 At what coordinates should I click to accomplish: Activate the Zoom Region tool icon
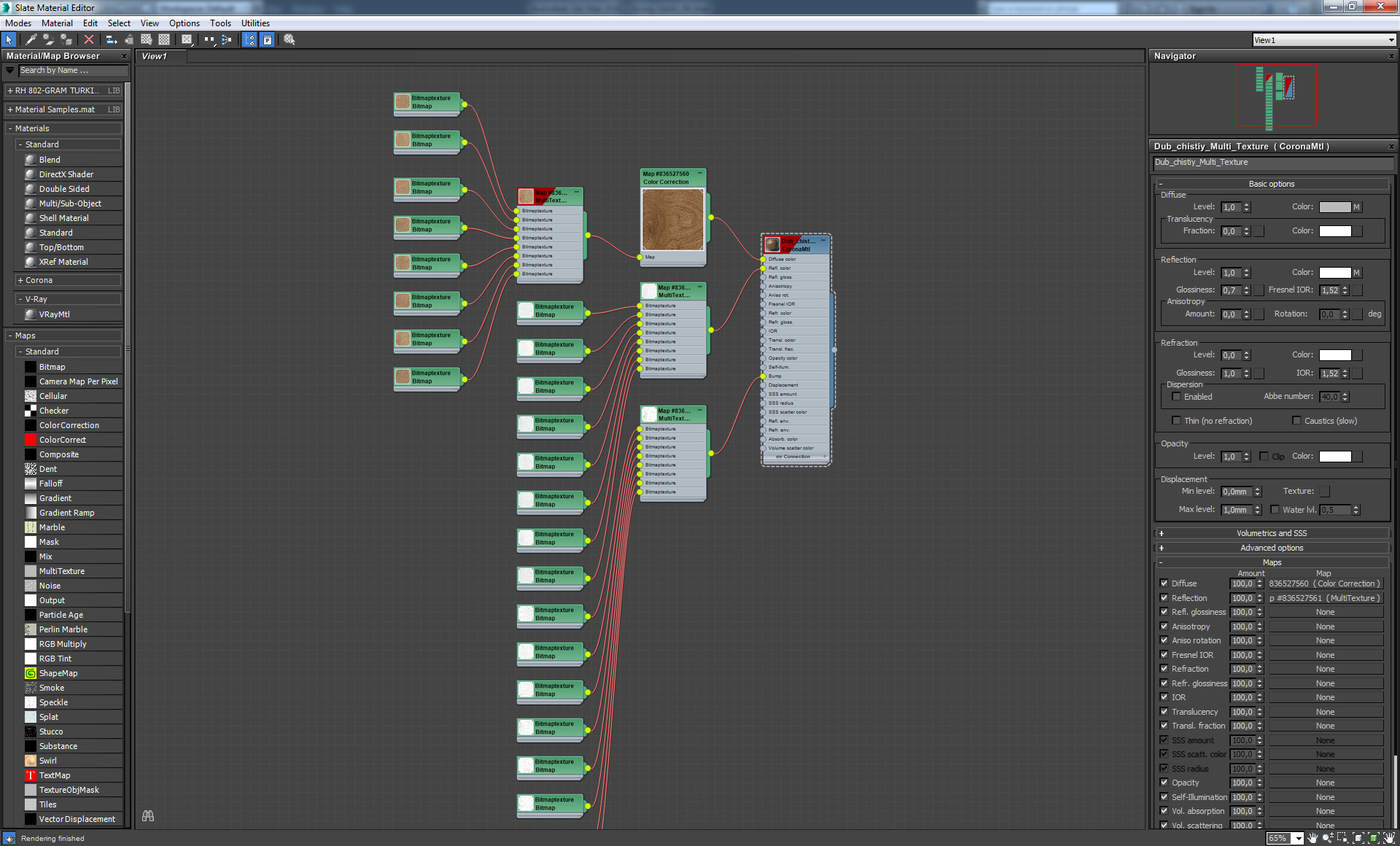1343,838
